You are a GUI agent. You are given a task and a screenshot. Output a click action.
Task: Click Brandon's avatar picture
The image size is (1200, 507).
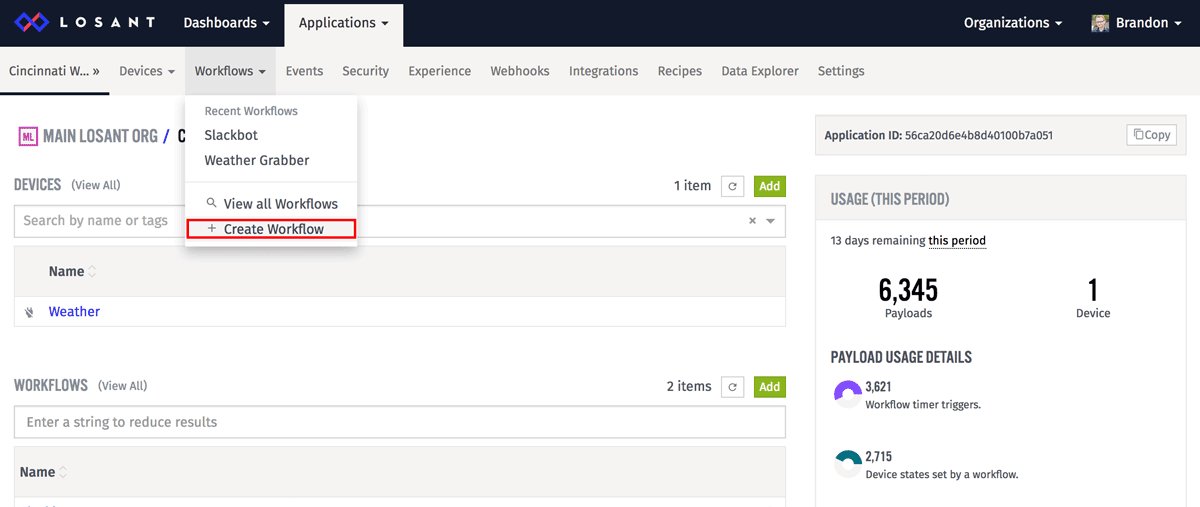click(1100, 23)
